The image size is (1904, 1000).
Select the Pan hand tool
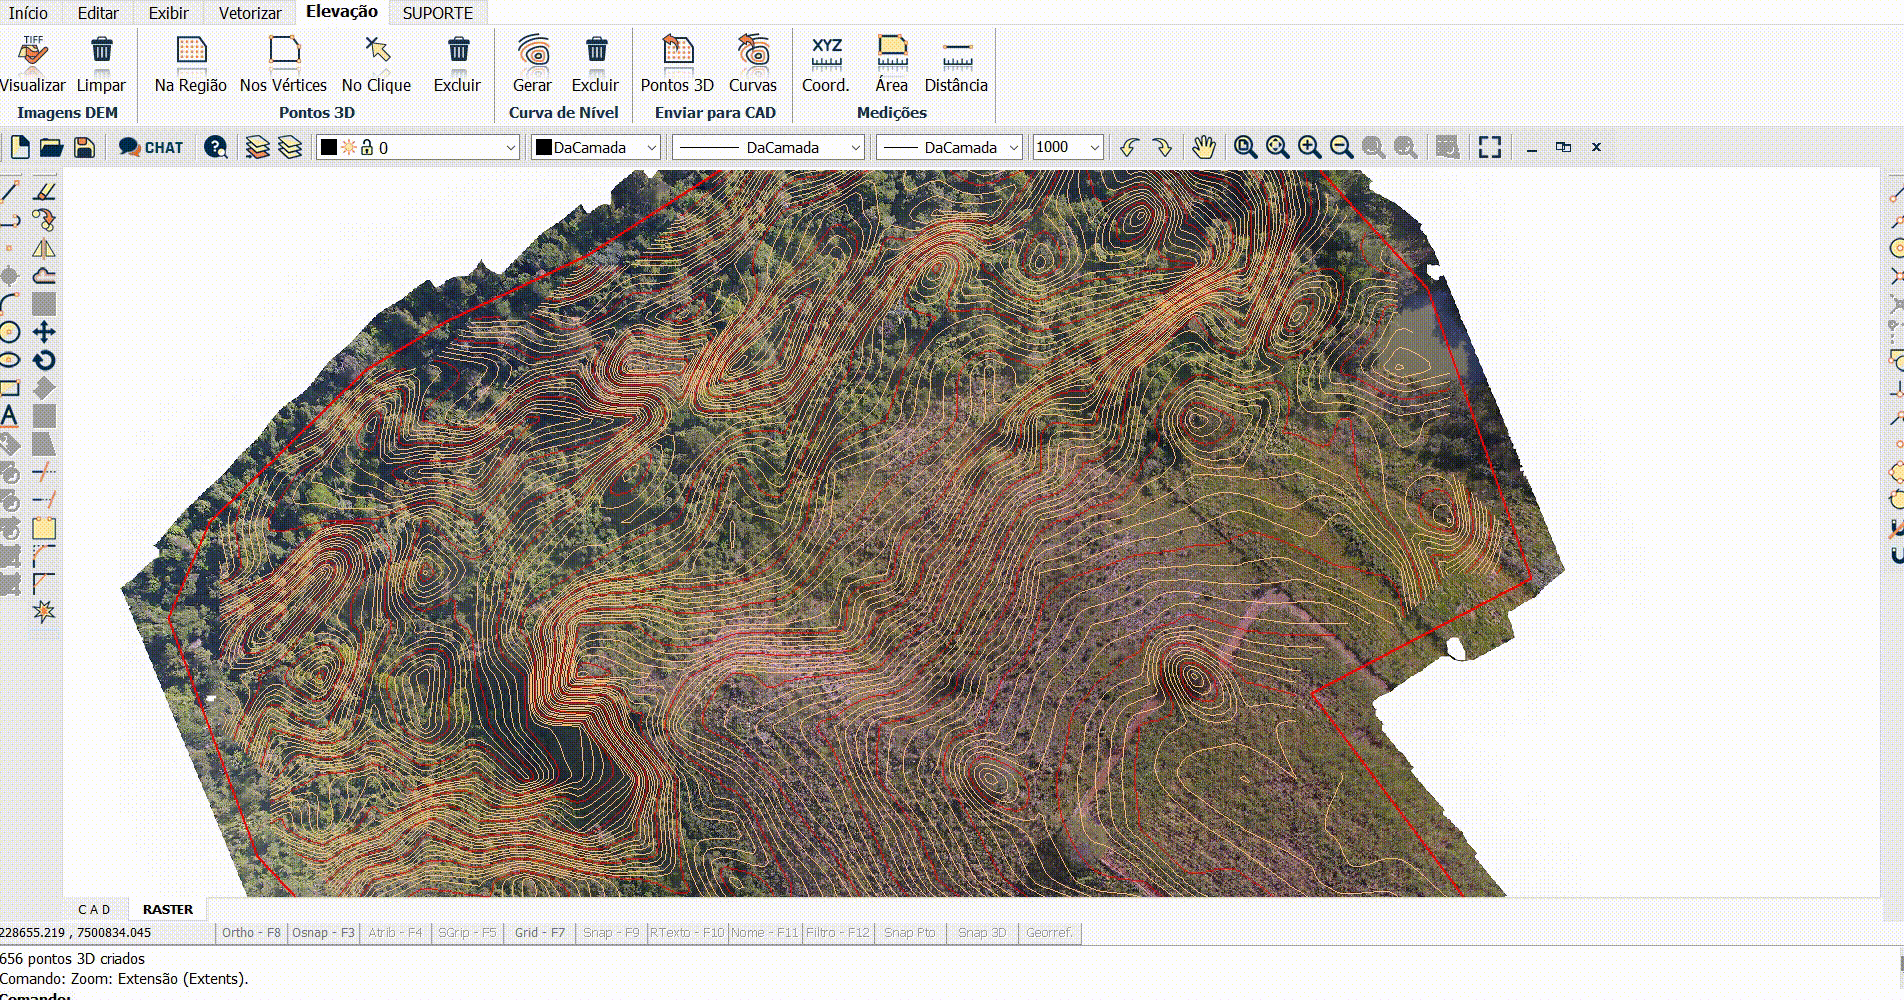[x=1203, y=148]
